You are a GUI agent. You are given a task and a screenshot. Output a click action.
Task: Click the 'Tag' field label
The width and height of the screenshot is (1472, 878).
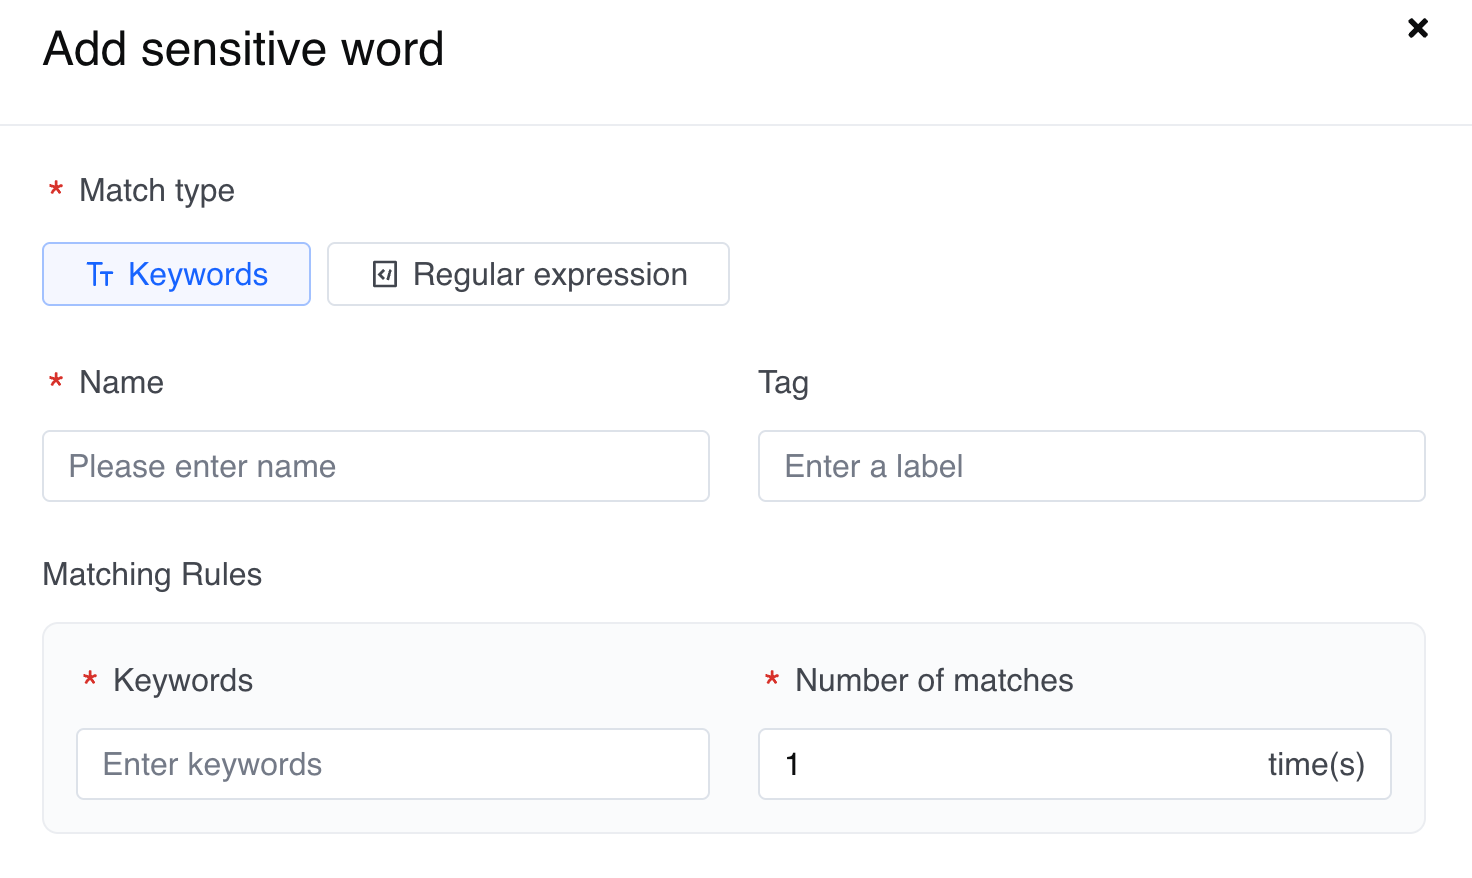pyautogui.click(x=783, y=382)
